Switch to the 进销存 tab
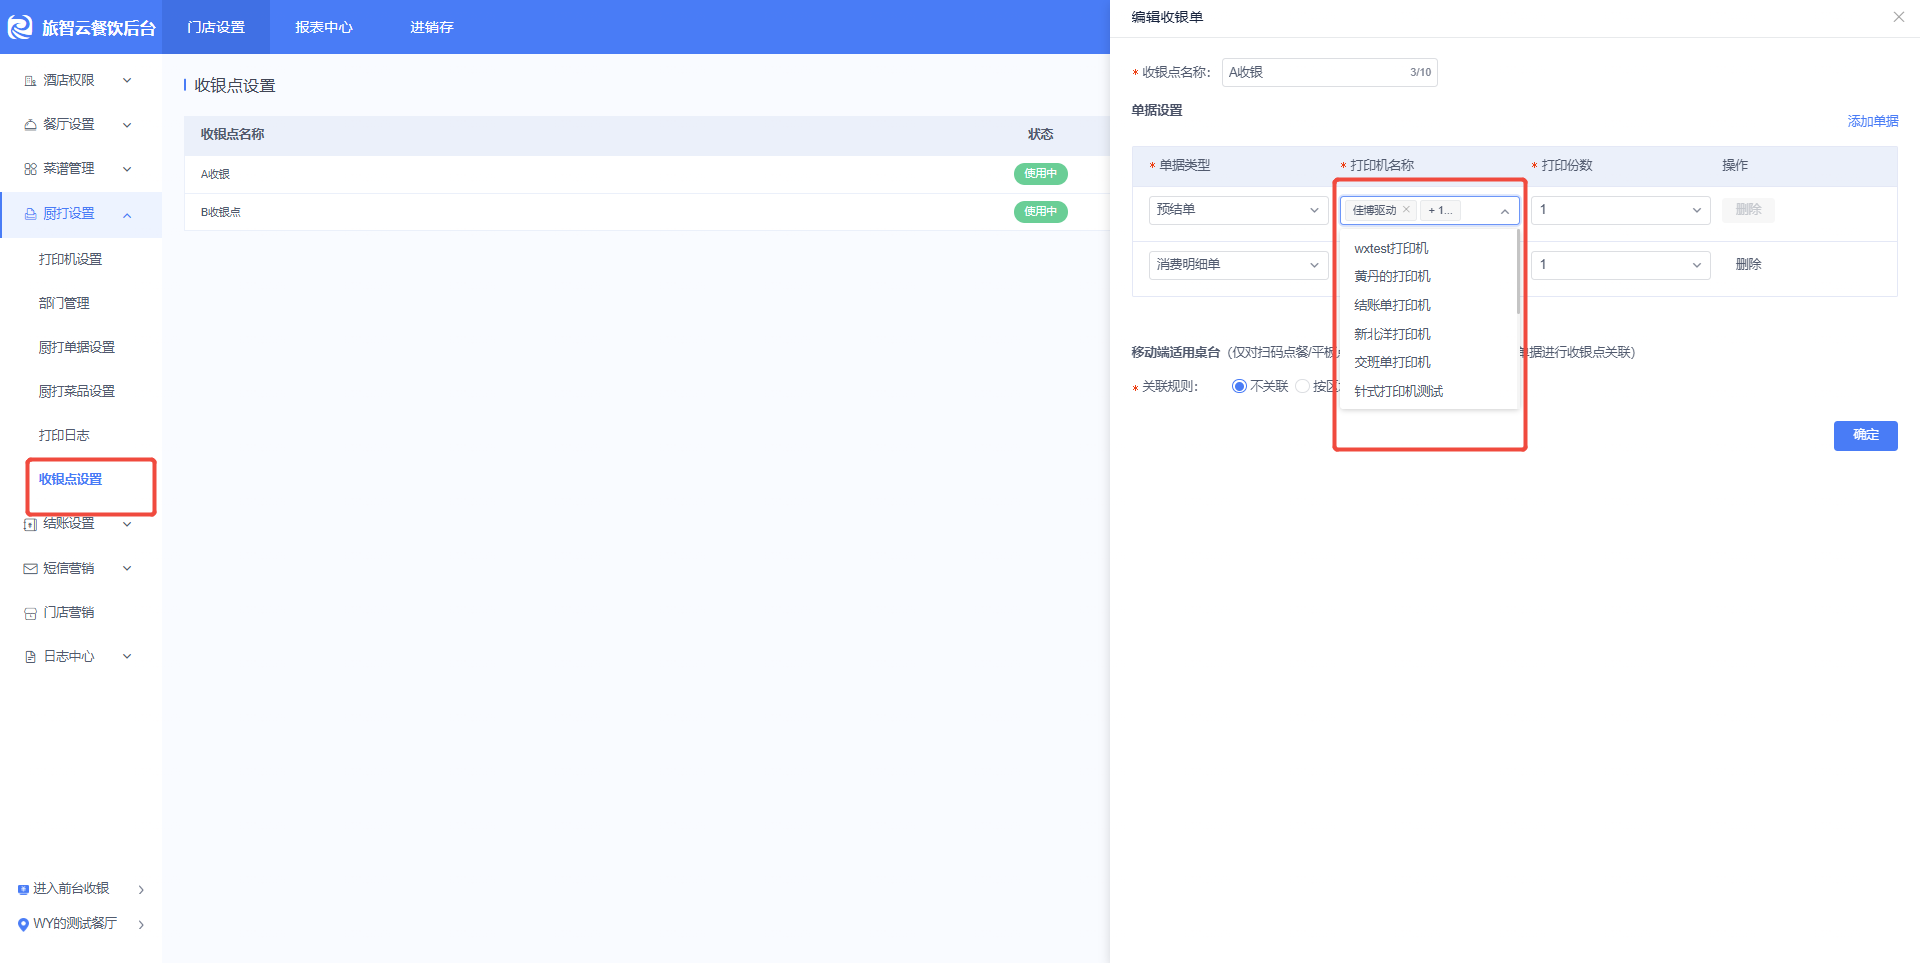This screenshot has height=963, width=1920. [432, 27]
